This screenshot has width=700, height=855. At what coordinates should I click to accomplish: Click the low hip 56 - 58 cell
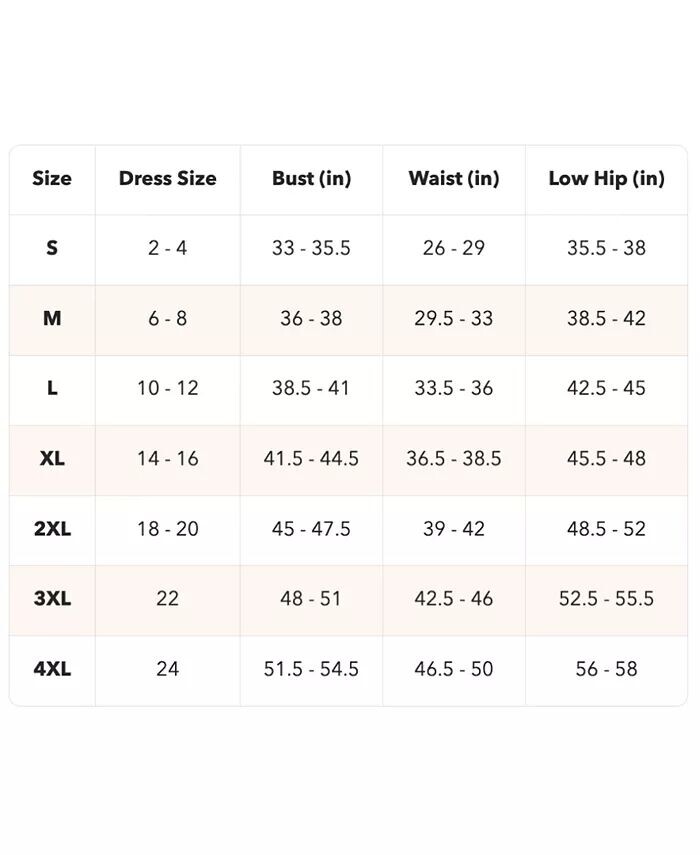tap(606, 668)
